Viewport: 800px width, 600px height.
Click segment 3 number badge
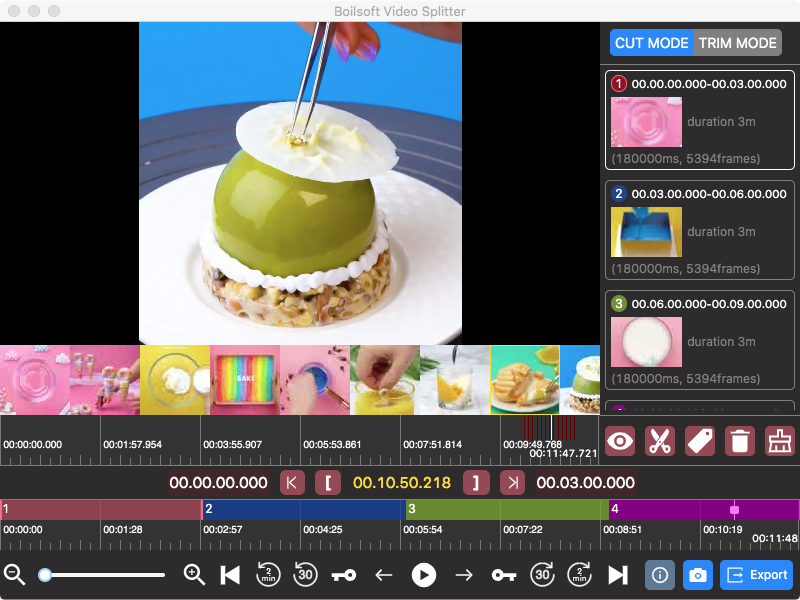pyautogui.click(x=619, y=304)
